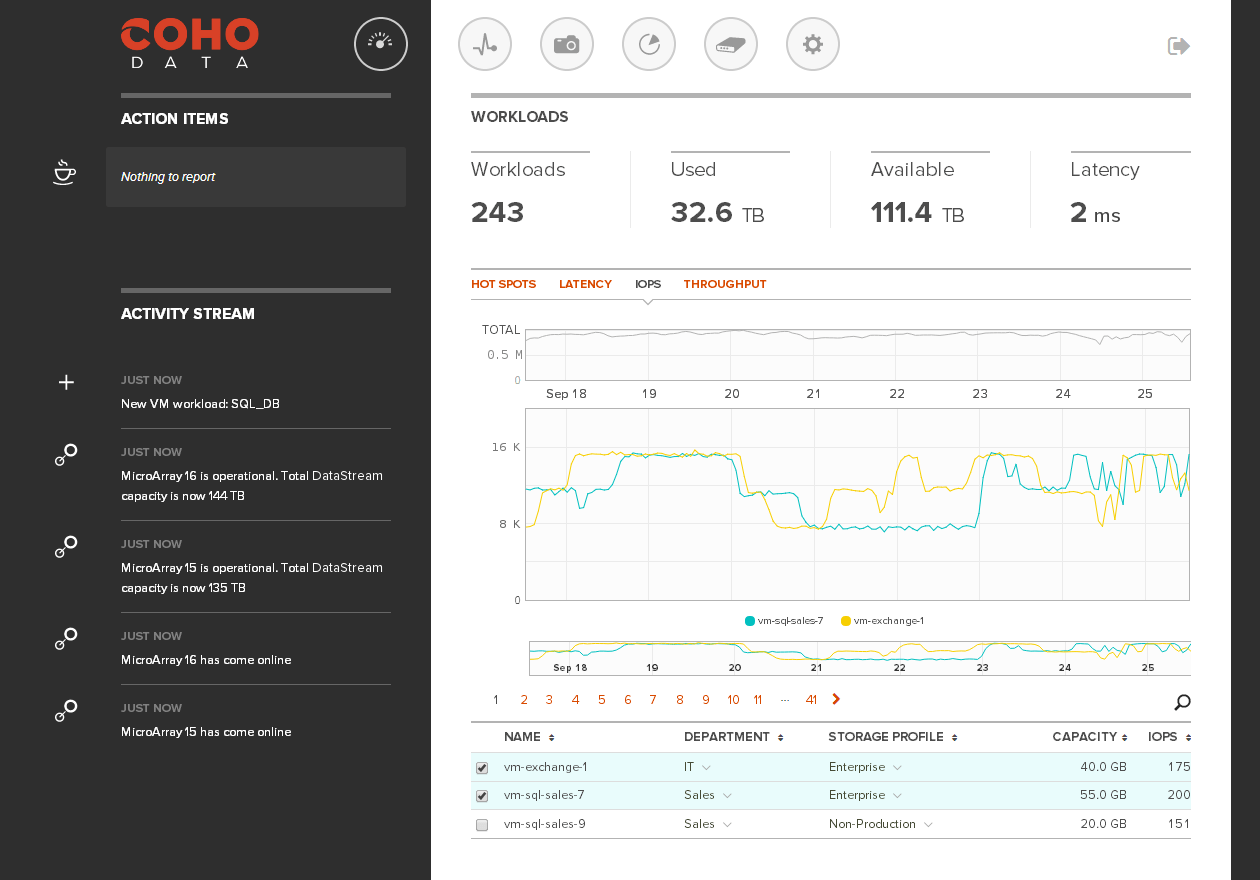Click the storage hardware device icon
The image size is (1260, 880).
pyautogui.click(x=731, y=44)
